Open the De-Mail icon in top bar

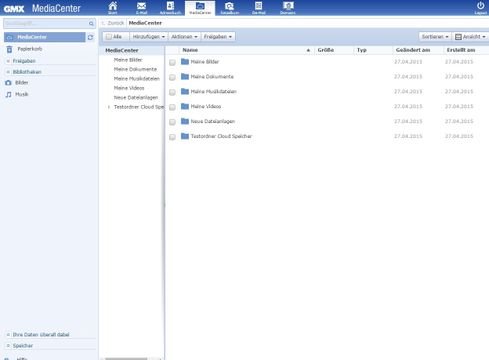pos(258,6)
